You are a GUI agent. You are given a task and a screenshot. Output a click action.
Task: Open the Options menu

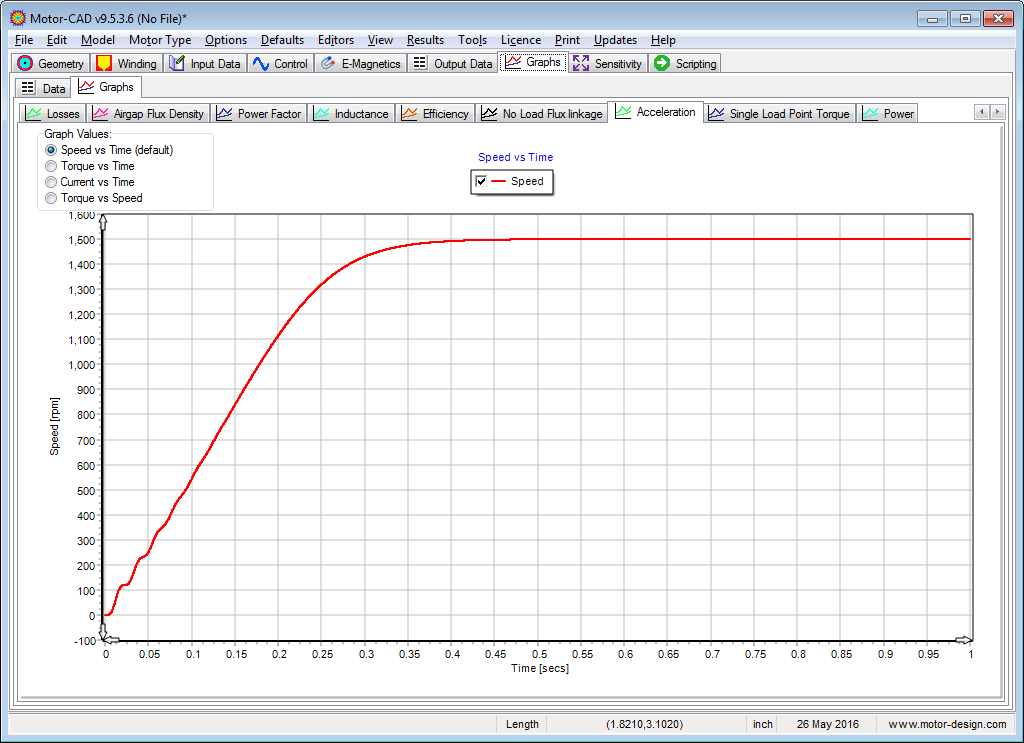(x=226, y=40)
